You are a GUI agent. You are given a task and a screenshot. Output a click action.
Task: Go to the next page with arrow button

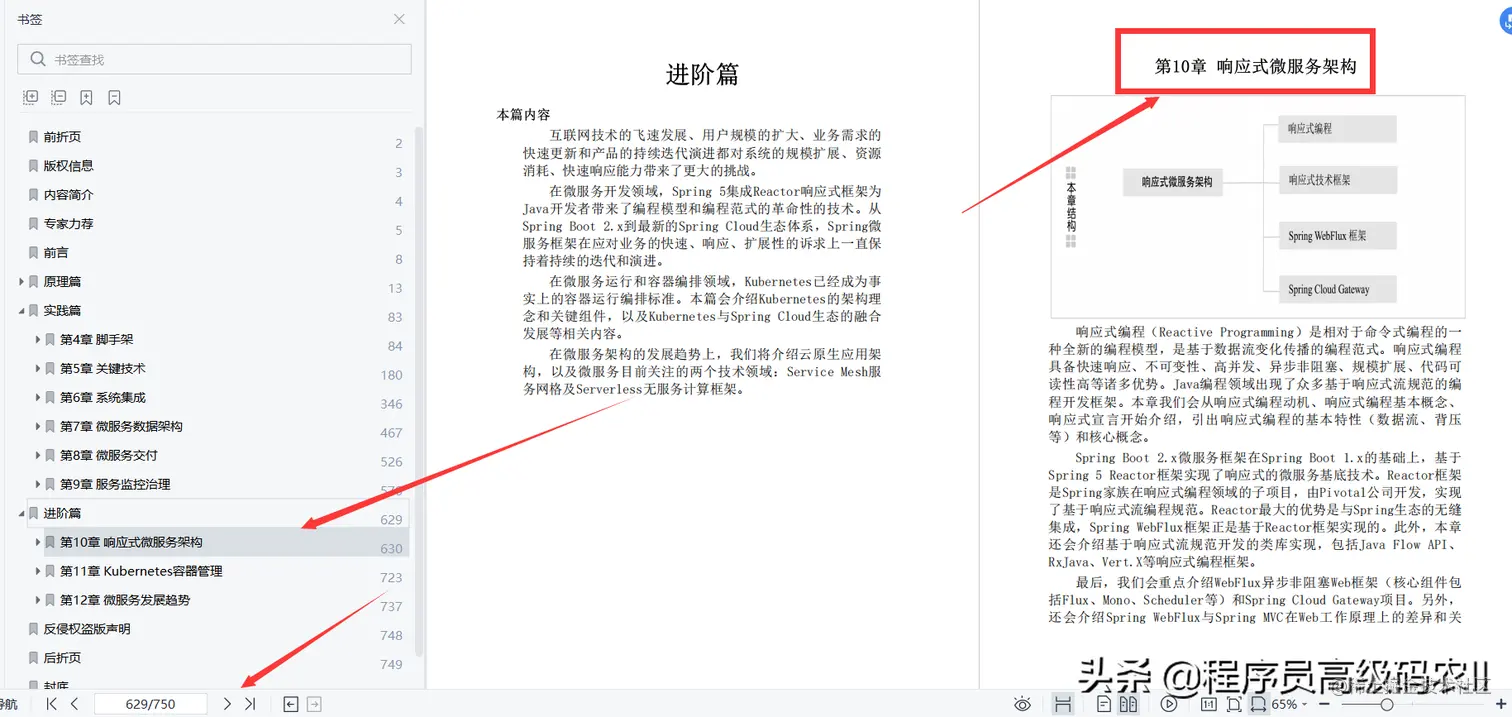[x=226, y=704]
